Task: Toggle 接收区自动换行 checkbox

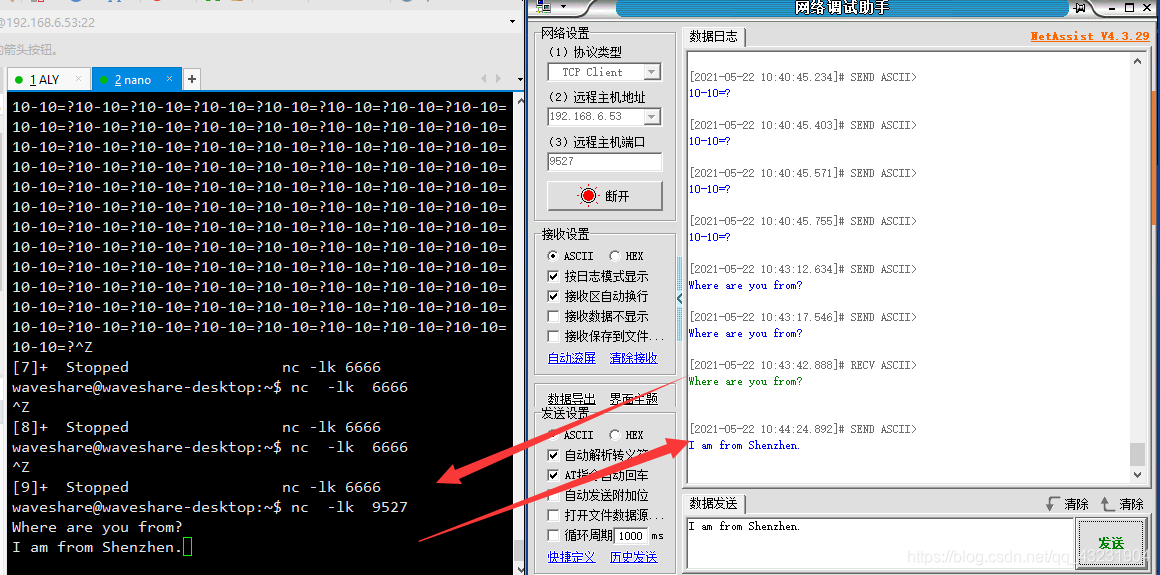Action: coord(553,296)
